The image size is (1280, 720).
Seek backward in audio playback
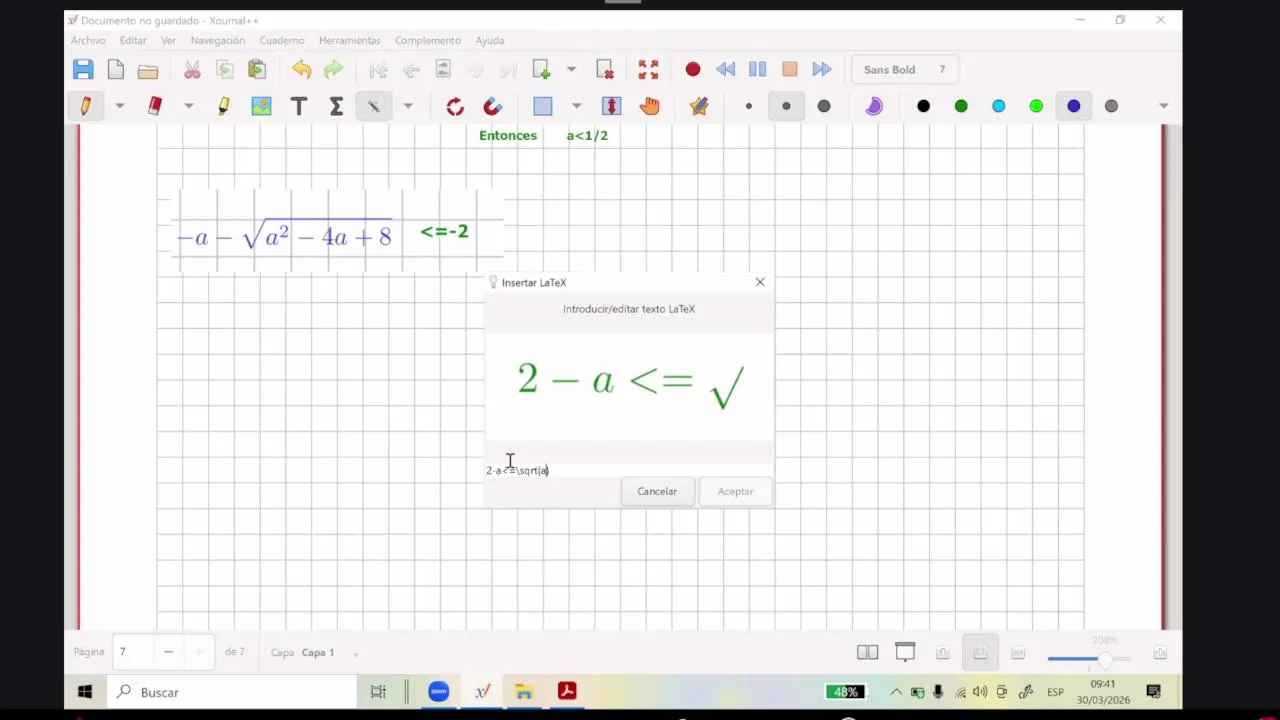point(726,69)
